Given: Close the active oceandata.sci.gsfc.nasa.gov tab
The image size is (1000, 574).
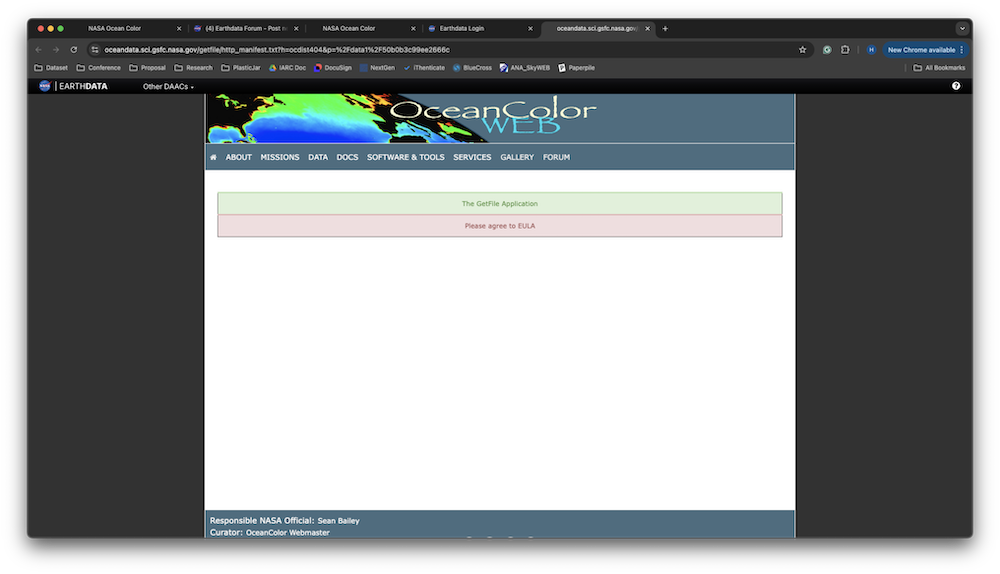Looking at the screenshot, I should (647, 29).
